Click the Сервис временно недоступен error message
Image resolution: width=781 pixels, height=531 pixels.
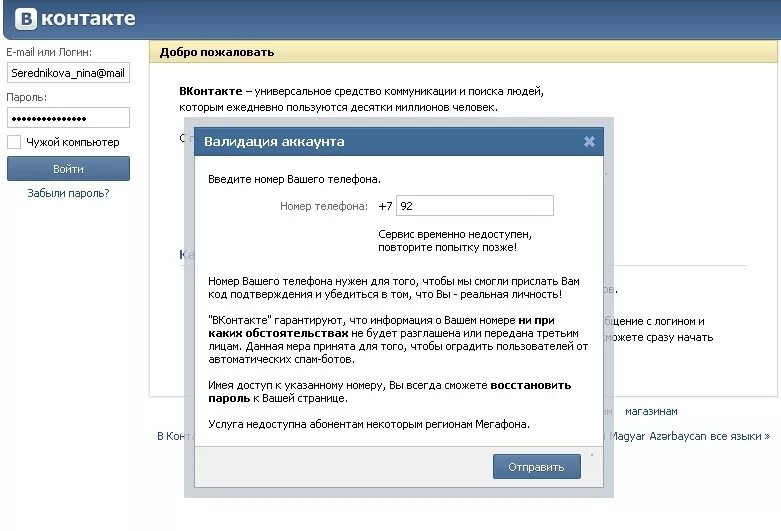tap(455, 241)
